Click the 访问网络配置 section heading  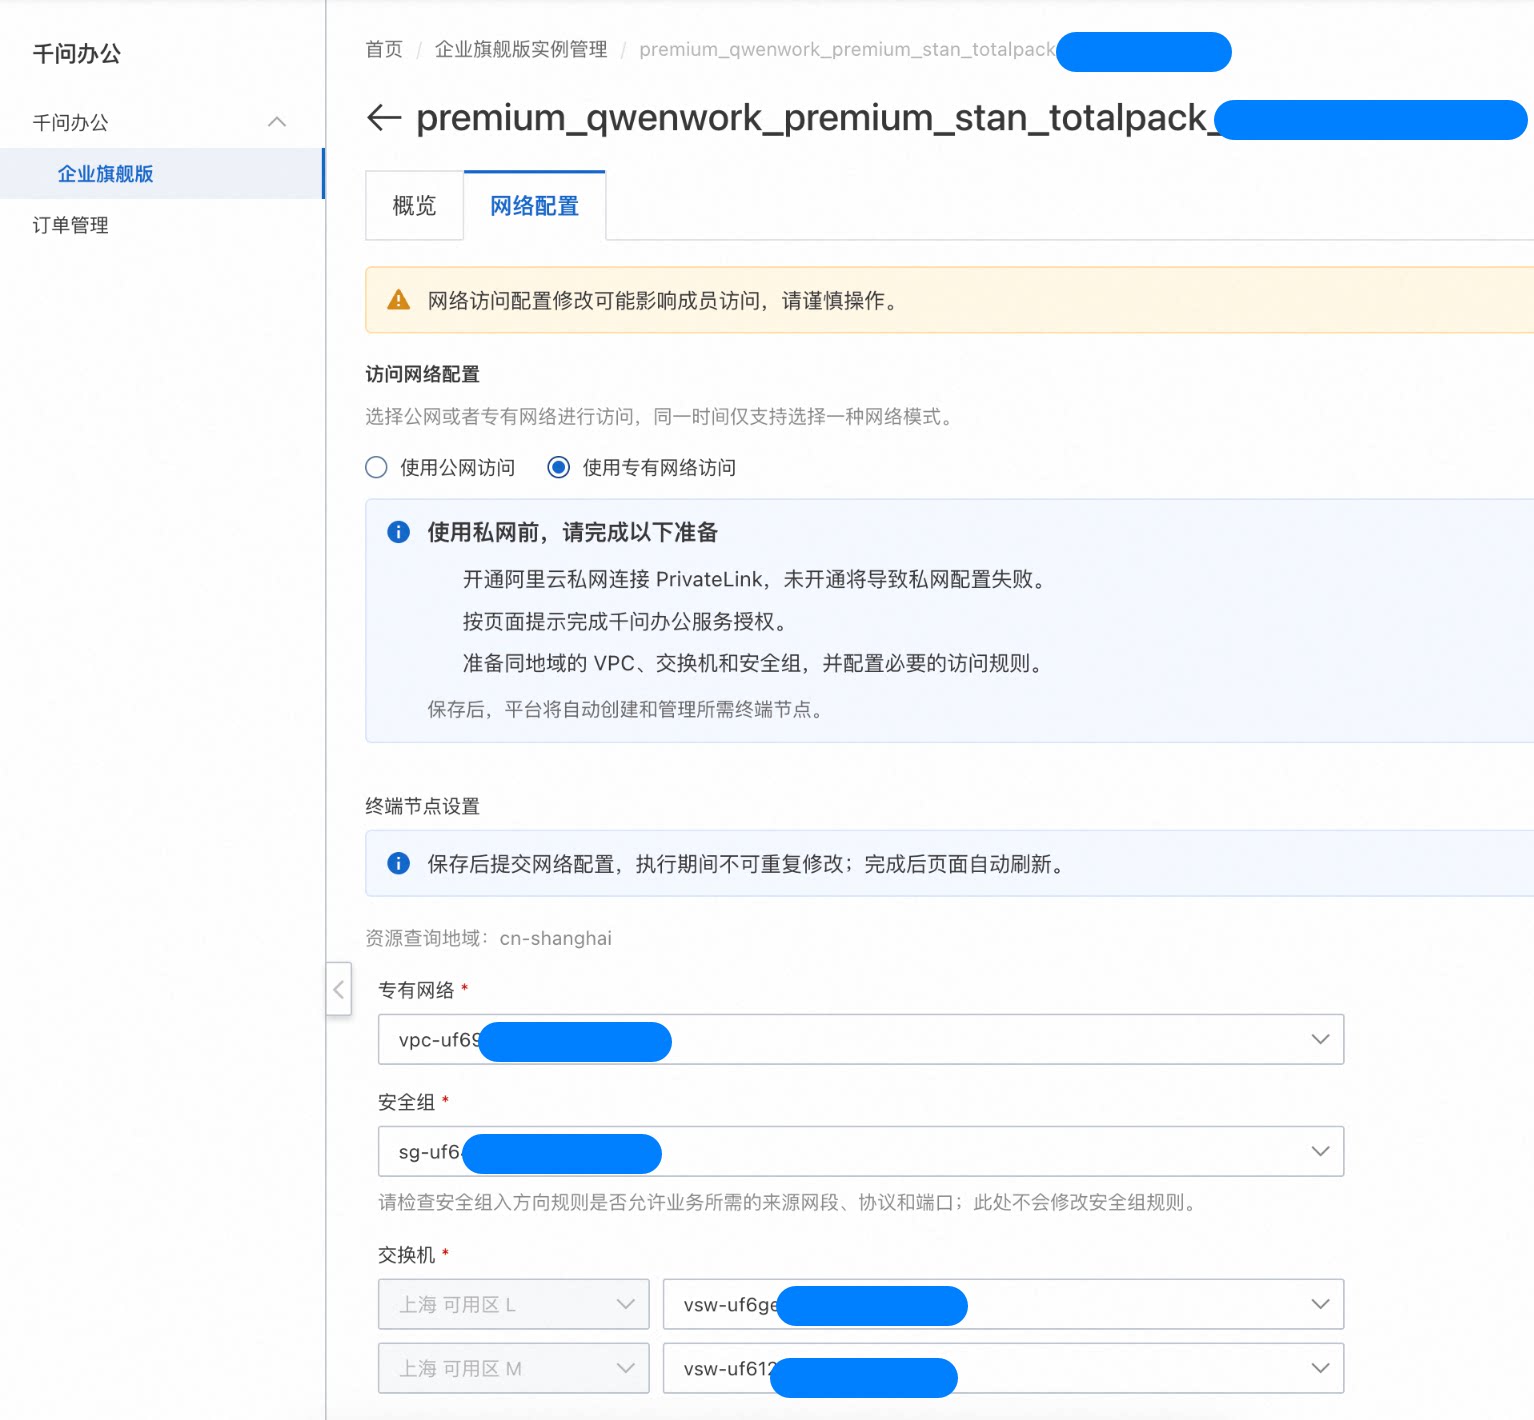coord(422,374)
